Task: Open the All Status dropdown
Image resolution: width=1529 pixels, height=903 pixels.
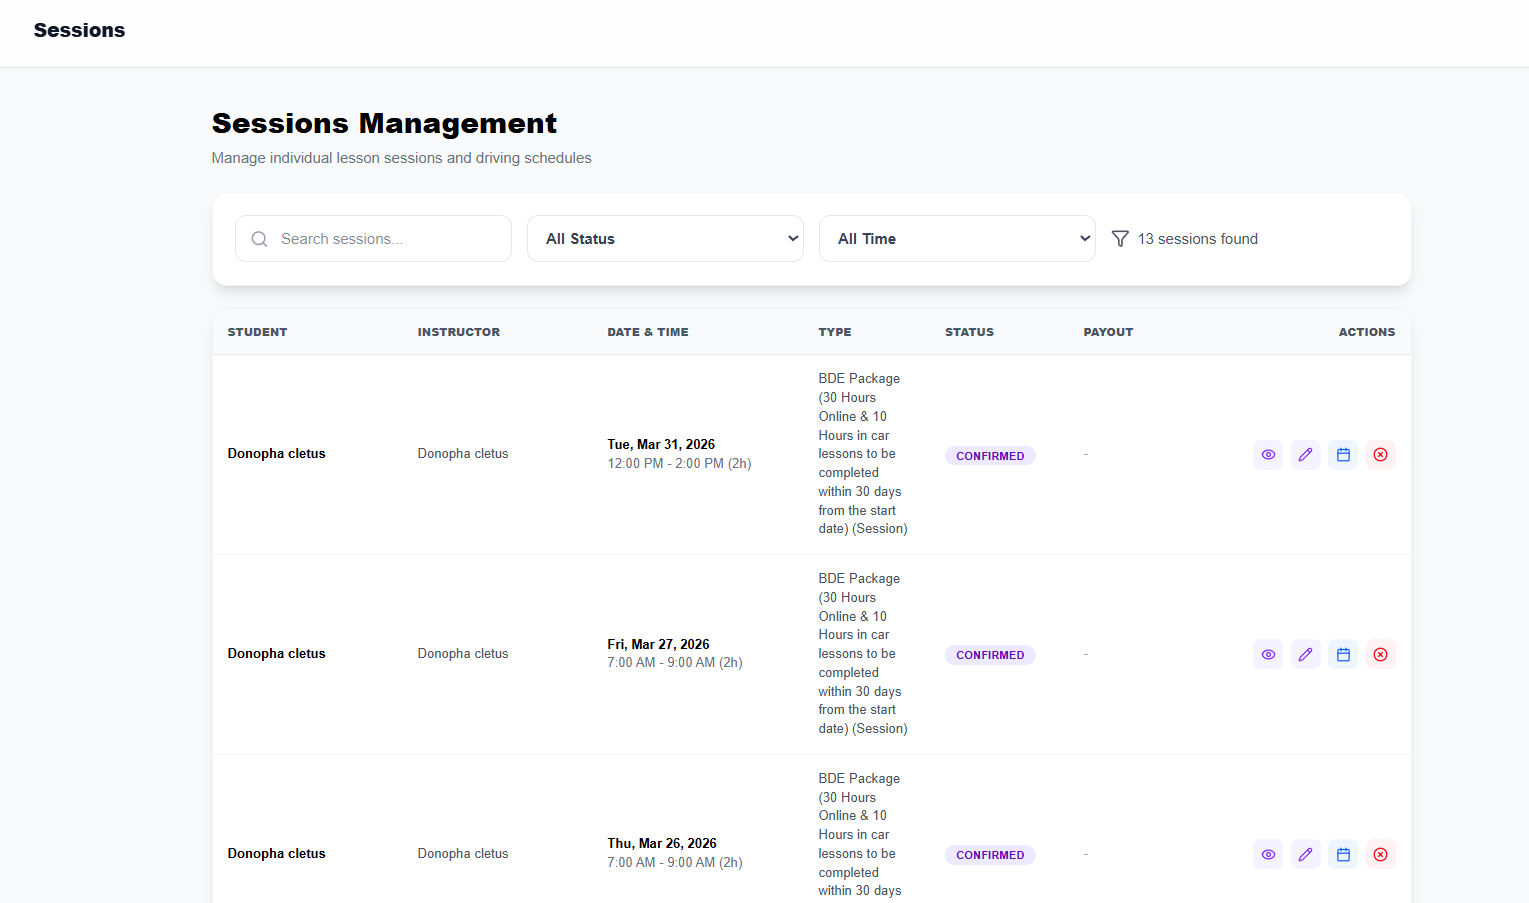Action: click(x=665, y=239)
